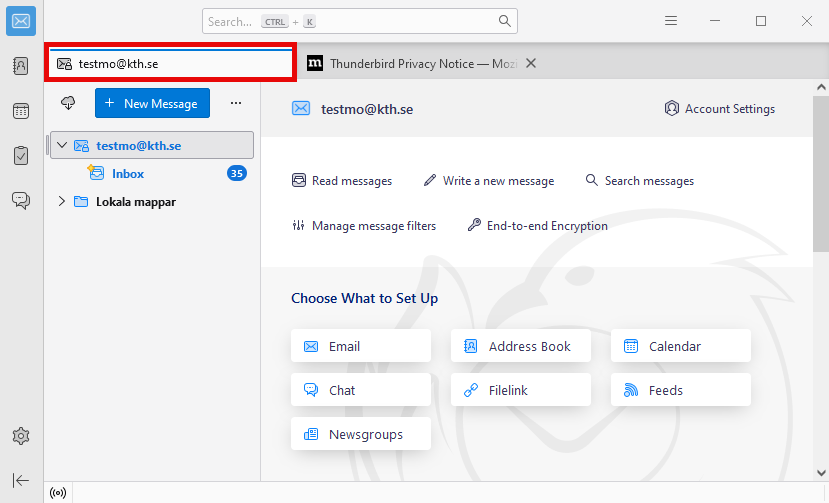Open Account Settings
Screen dimensions: 829x503
point(720,109)
